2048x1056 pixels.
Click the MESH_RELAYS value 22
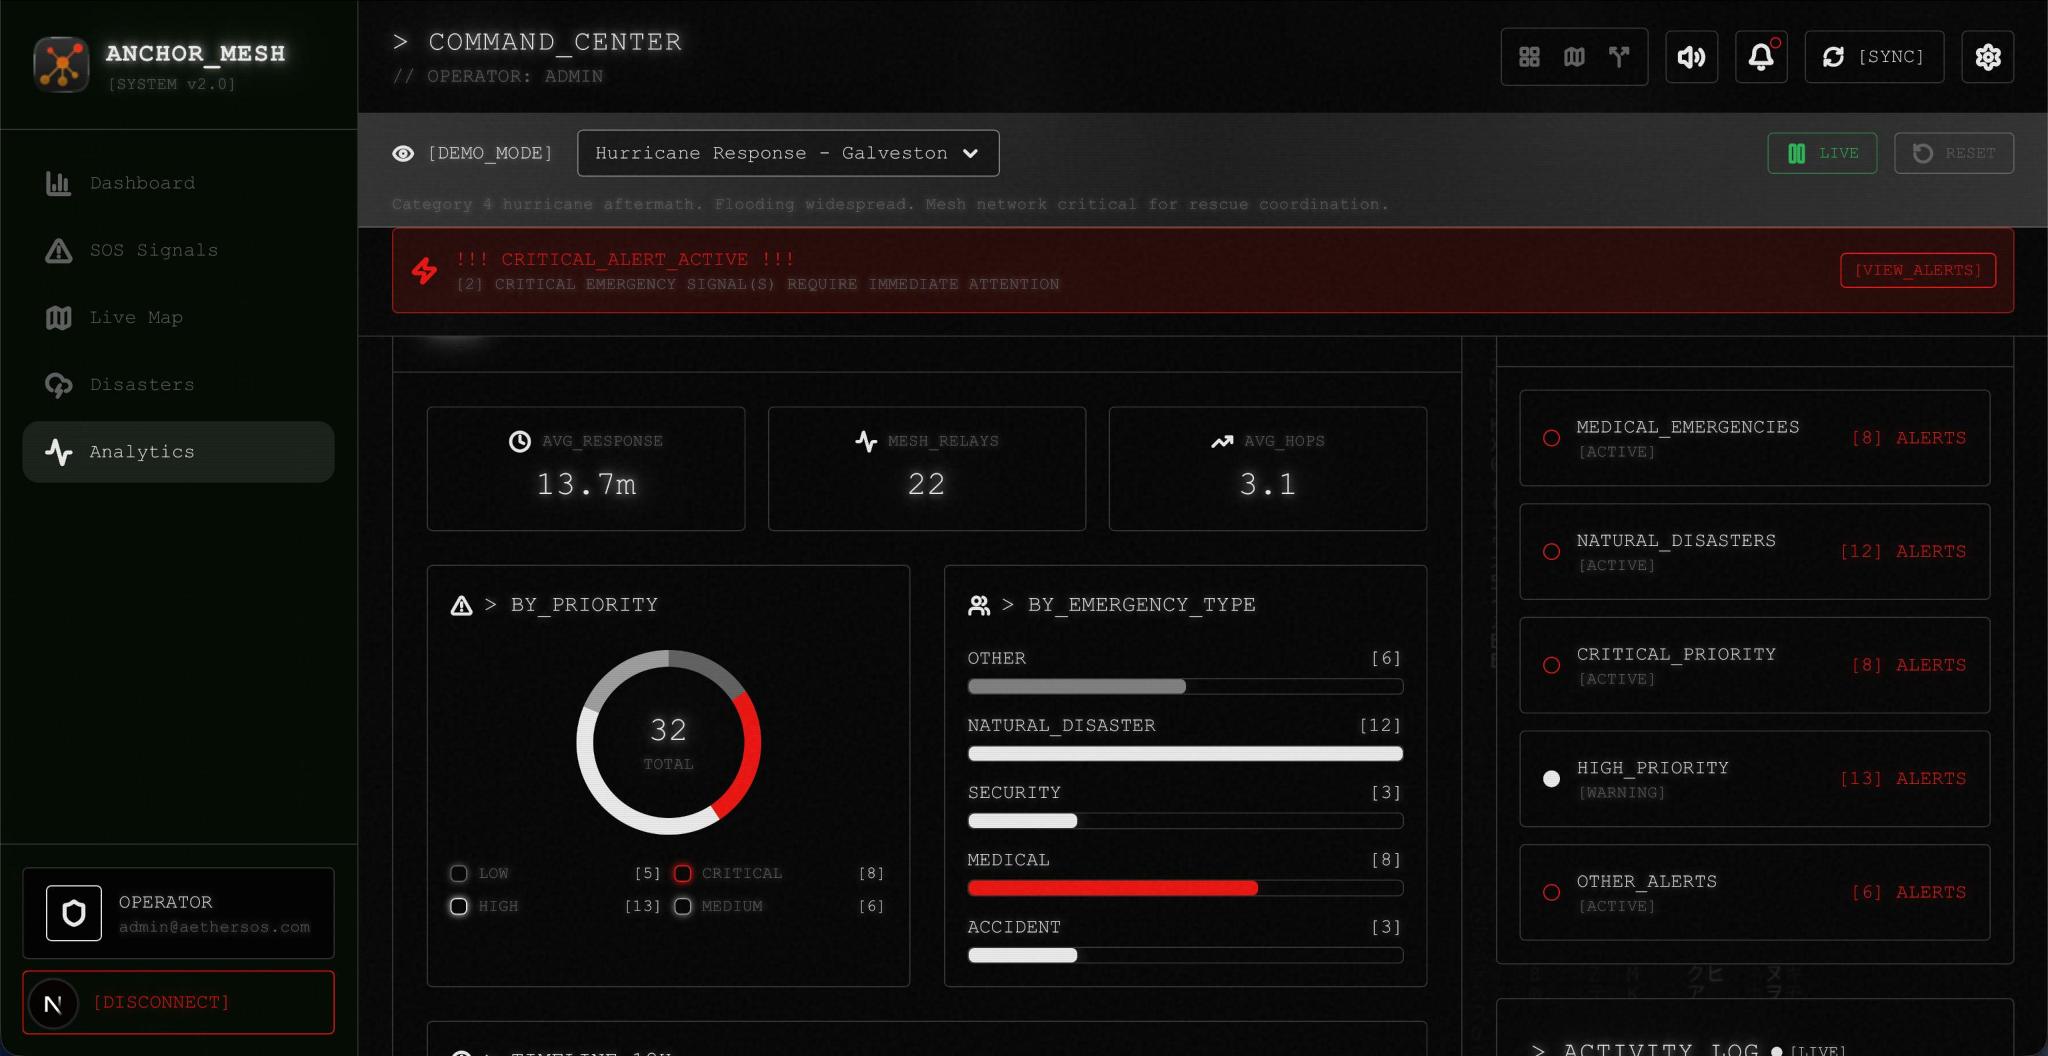click(x=926, y=485)
